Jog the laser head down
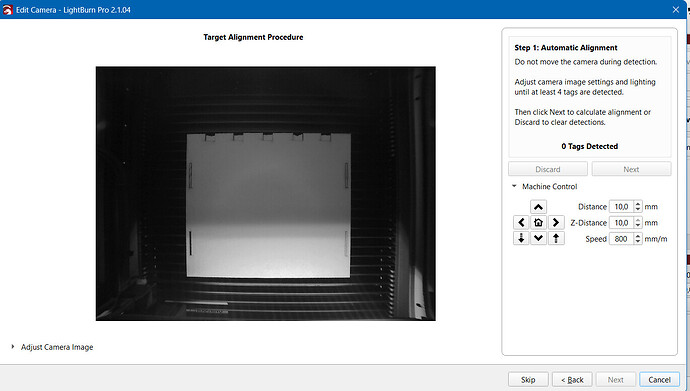This screenshot has height=391, width=690. click(x=538, y=238)
